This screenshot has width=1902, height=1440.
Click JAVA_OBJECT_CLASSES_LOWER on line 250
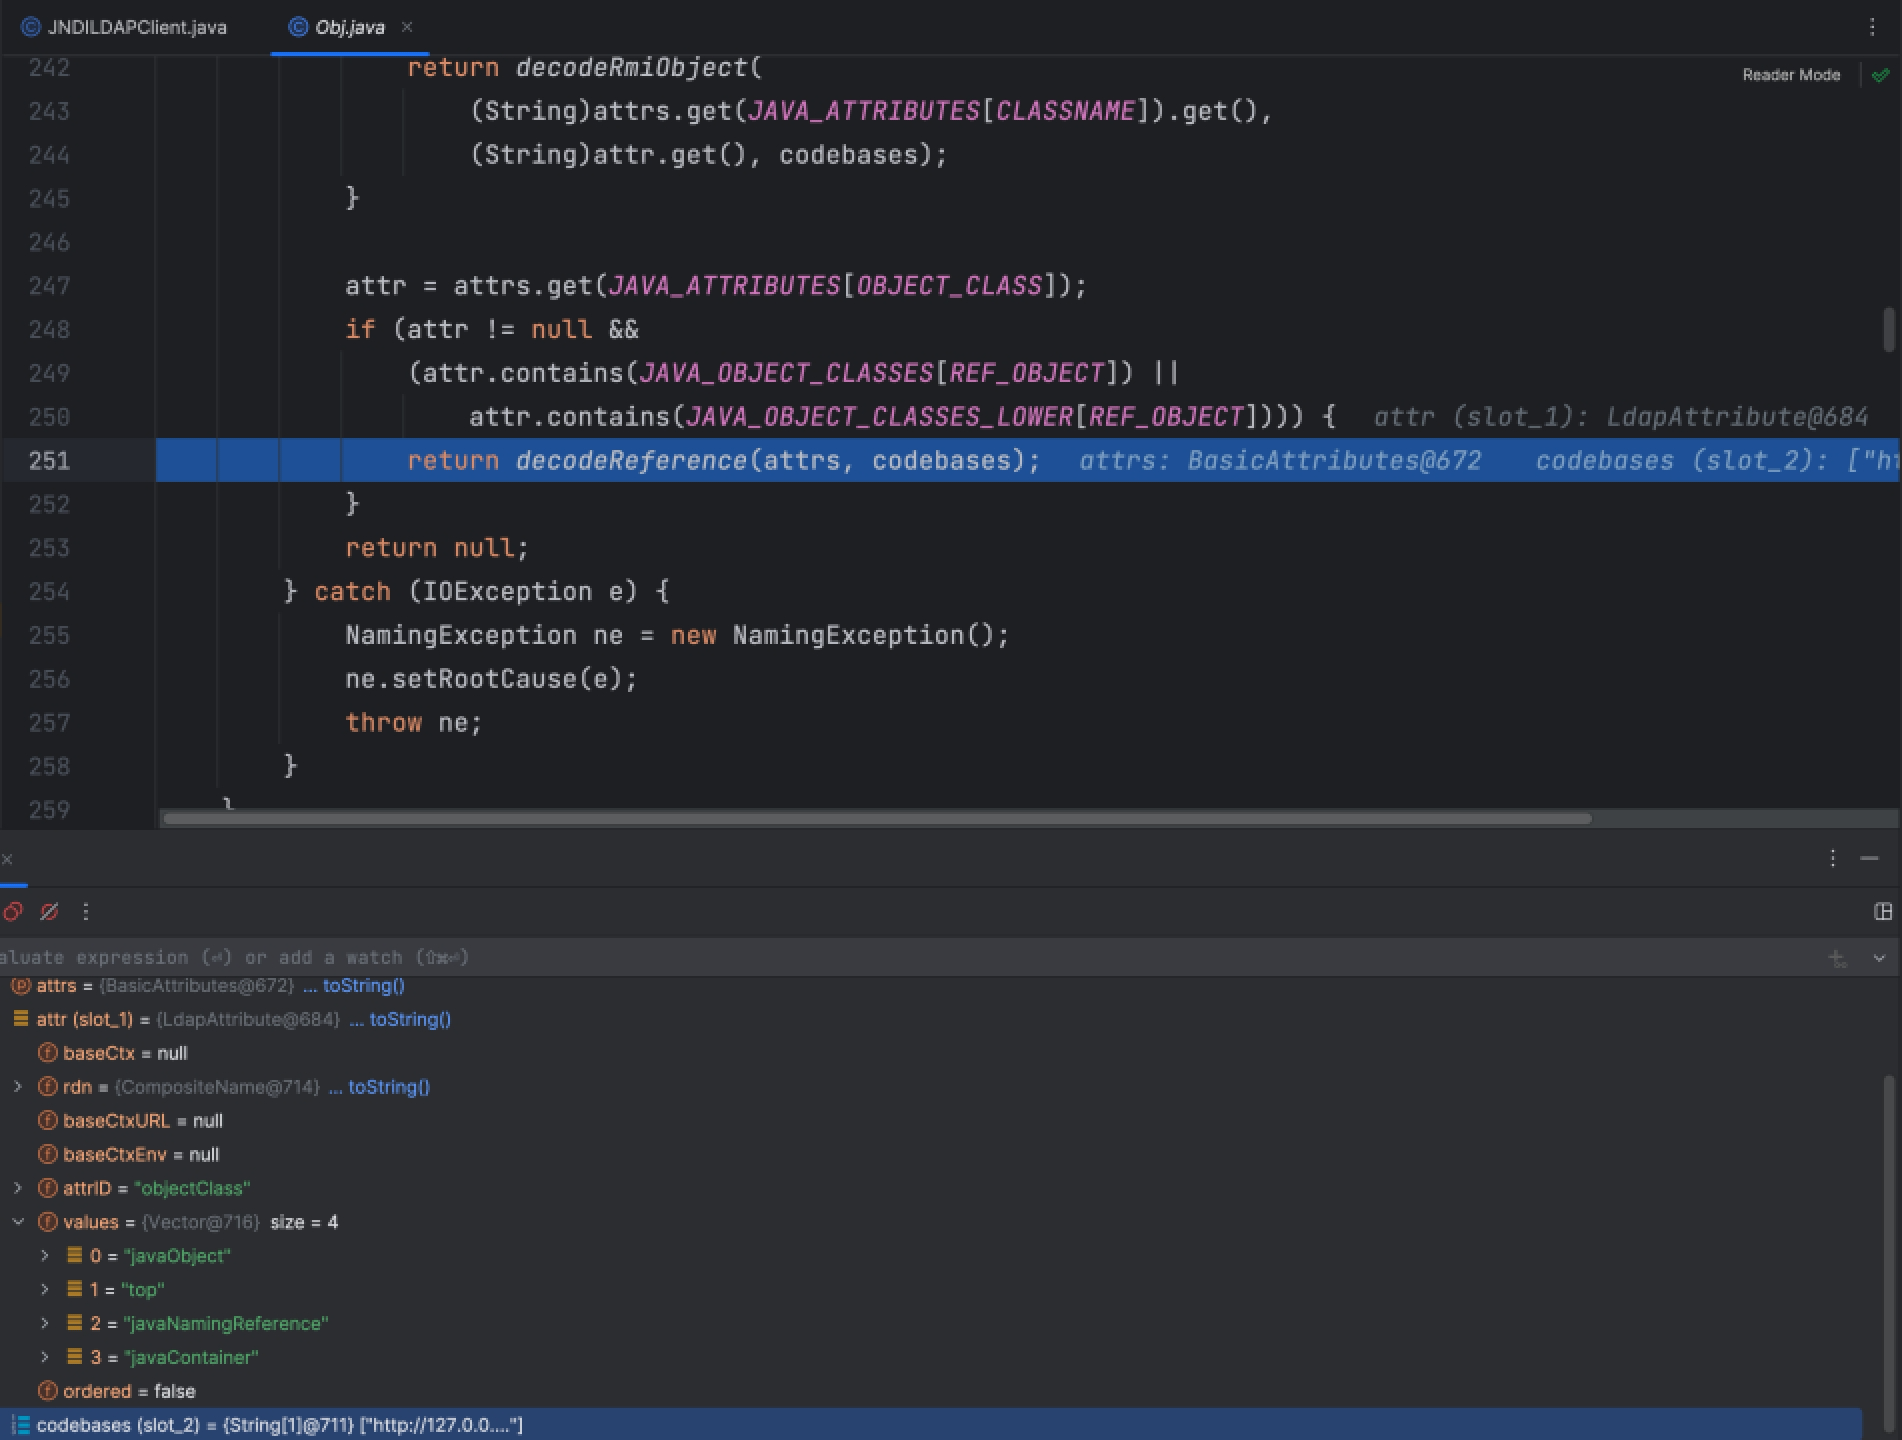click(x=879, y=417)
